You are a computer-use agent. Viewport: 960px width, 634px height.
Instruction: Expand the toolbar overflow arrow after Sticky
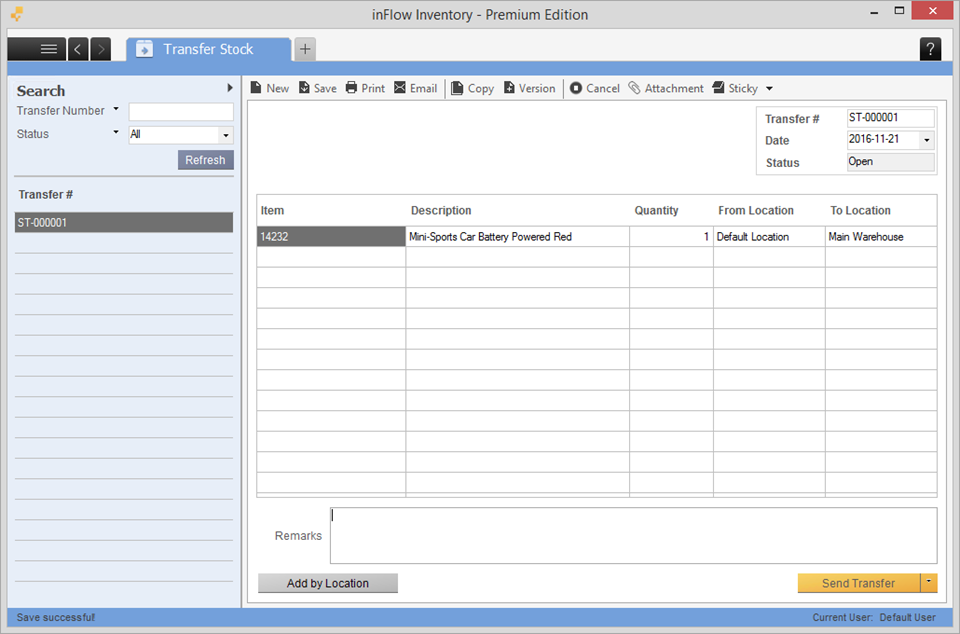click(770, 89)
